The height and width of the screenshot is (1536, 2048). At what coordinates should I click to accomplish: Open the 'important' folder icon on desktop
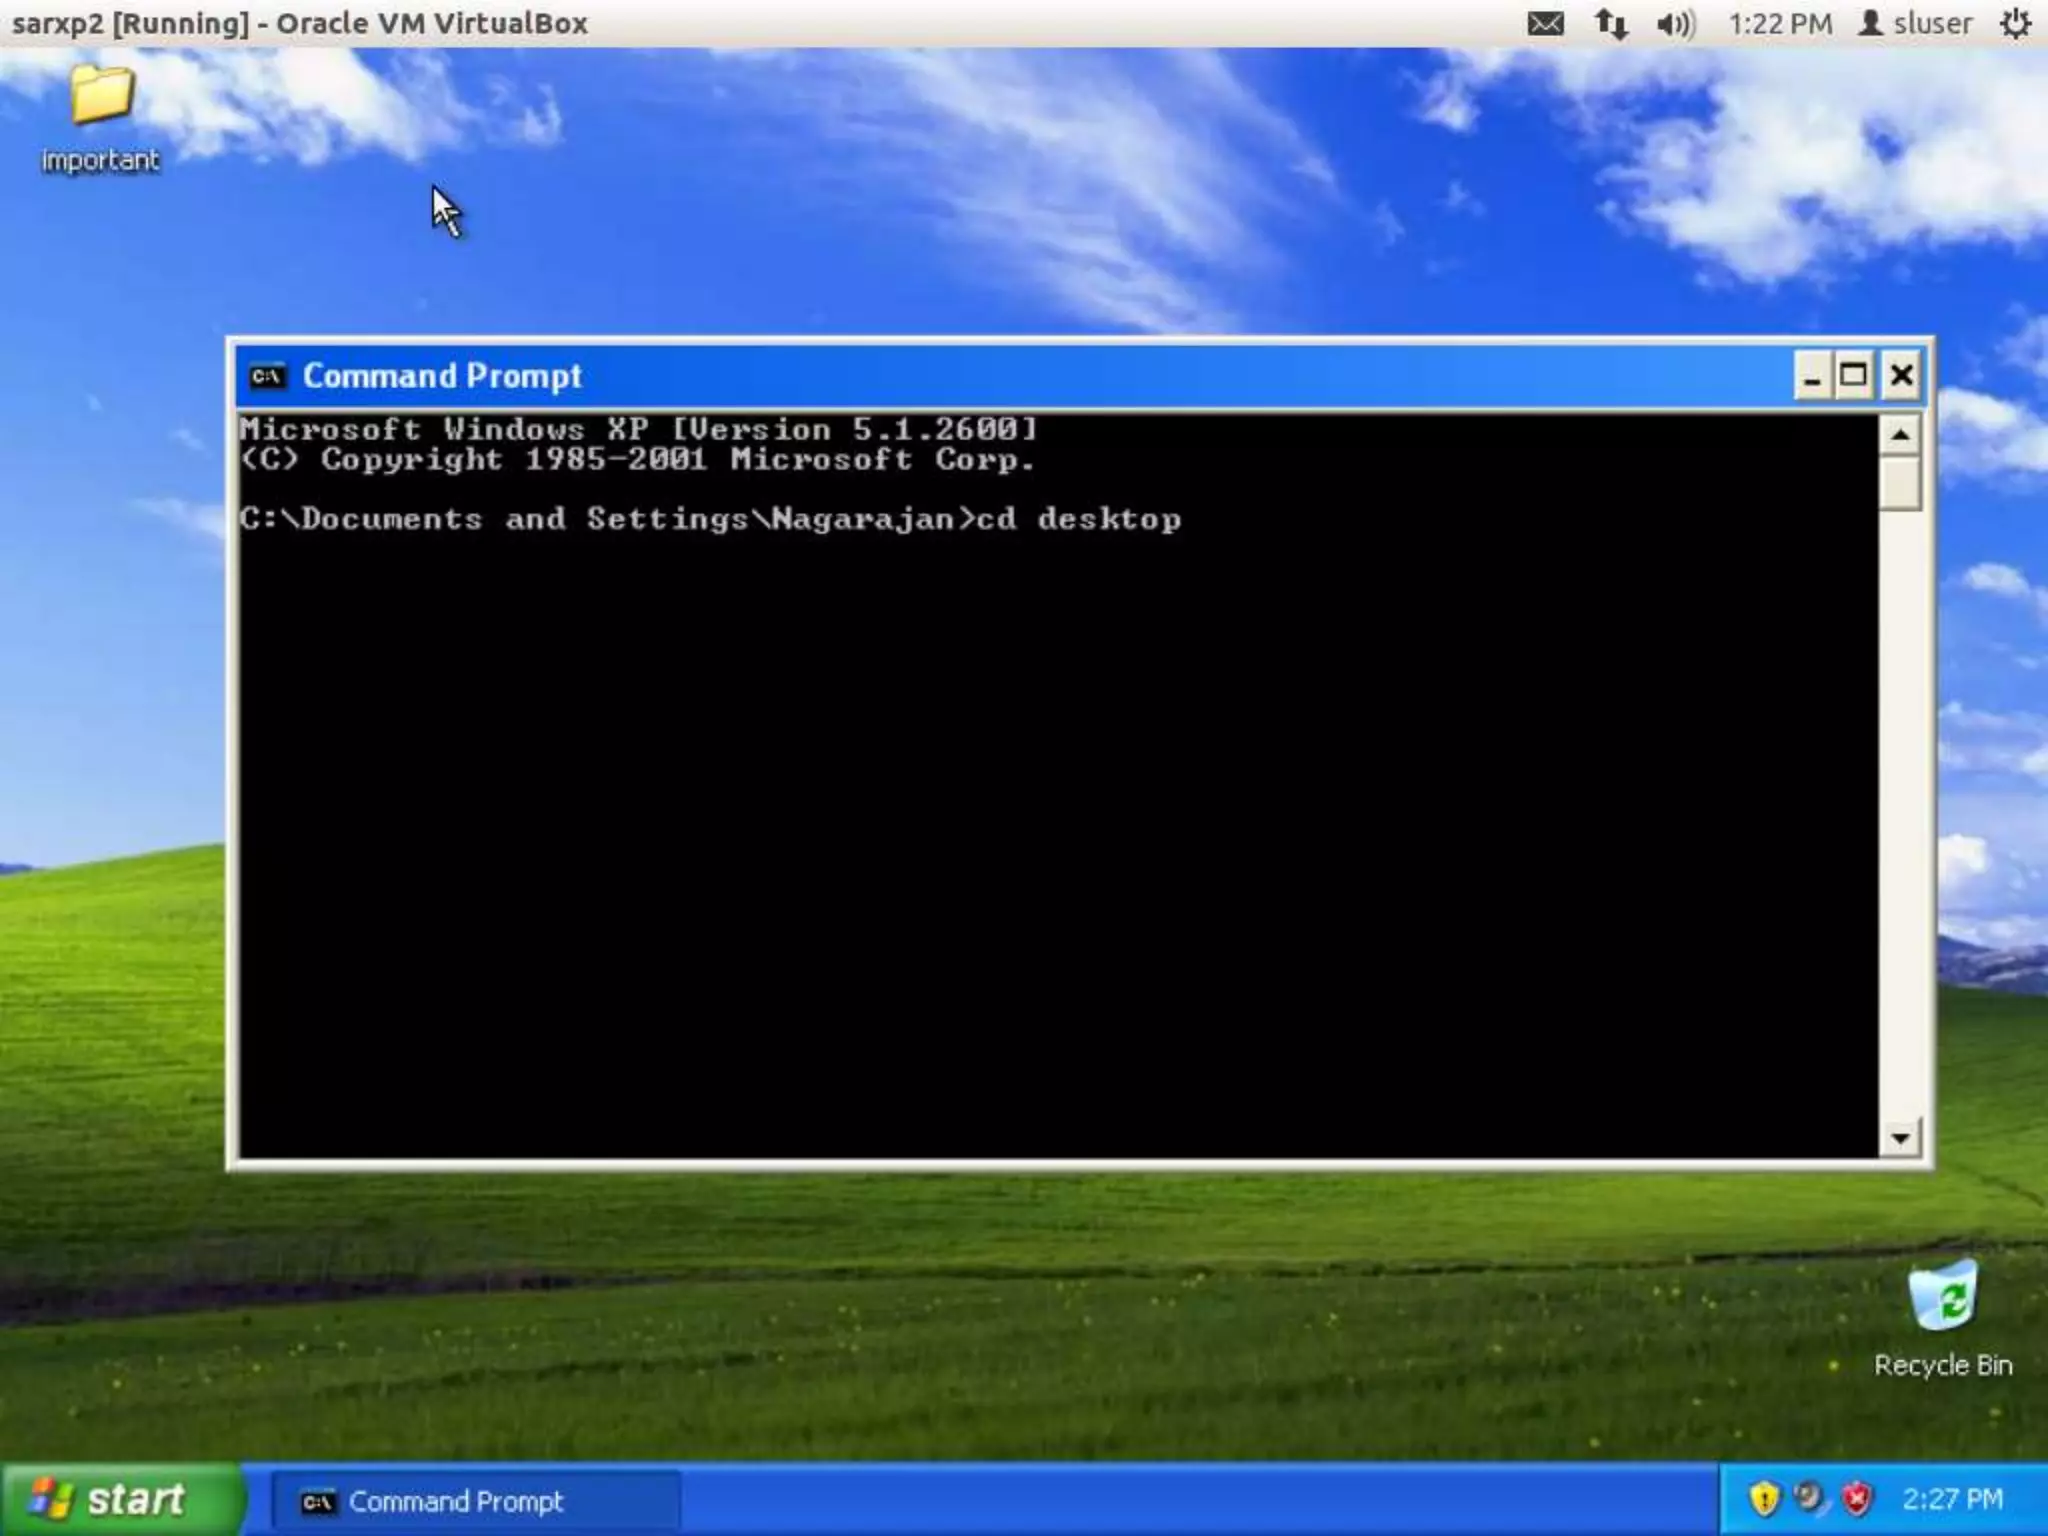pyautogui.click(x=101, y=97)
